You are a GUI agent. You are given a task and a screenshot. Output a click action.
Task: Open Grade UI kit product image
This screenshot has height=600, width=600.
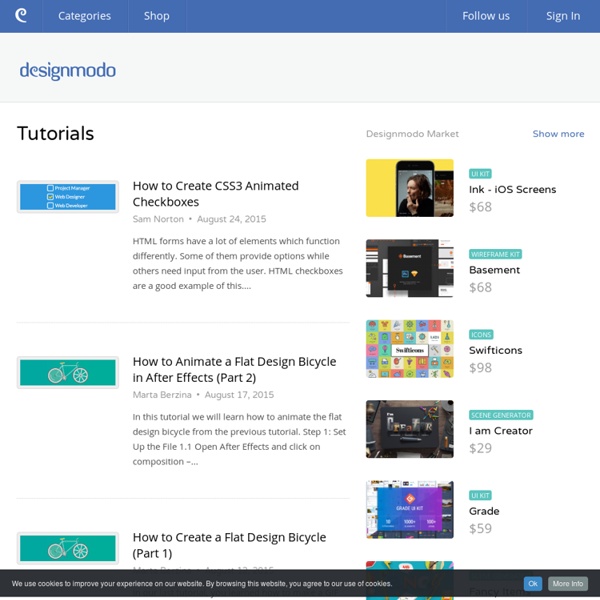coord(409,509)
